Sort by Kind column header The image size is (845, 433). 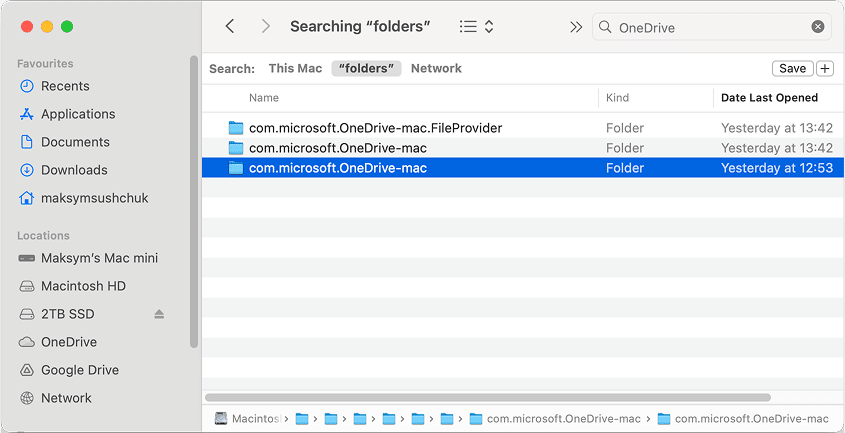[617, 98]
